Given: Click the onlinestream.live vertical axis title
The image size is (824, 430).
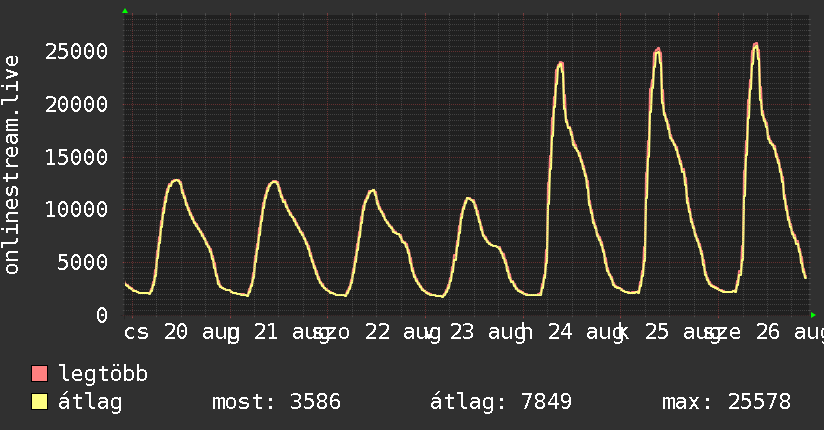Looking at the screenshot, I should tap(11, 165).
